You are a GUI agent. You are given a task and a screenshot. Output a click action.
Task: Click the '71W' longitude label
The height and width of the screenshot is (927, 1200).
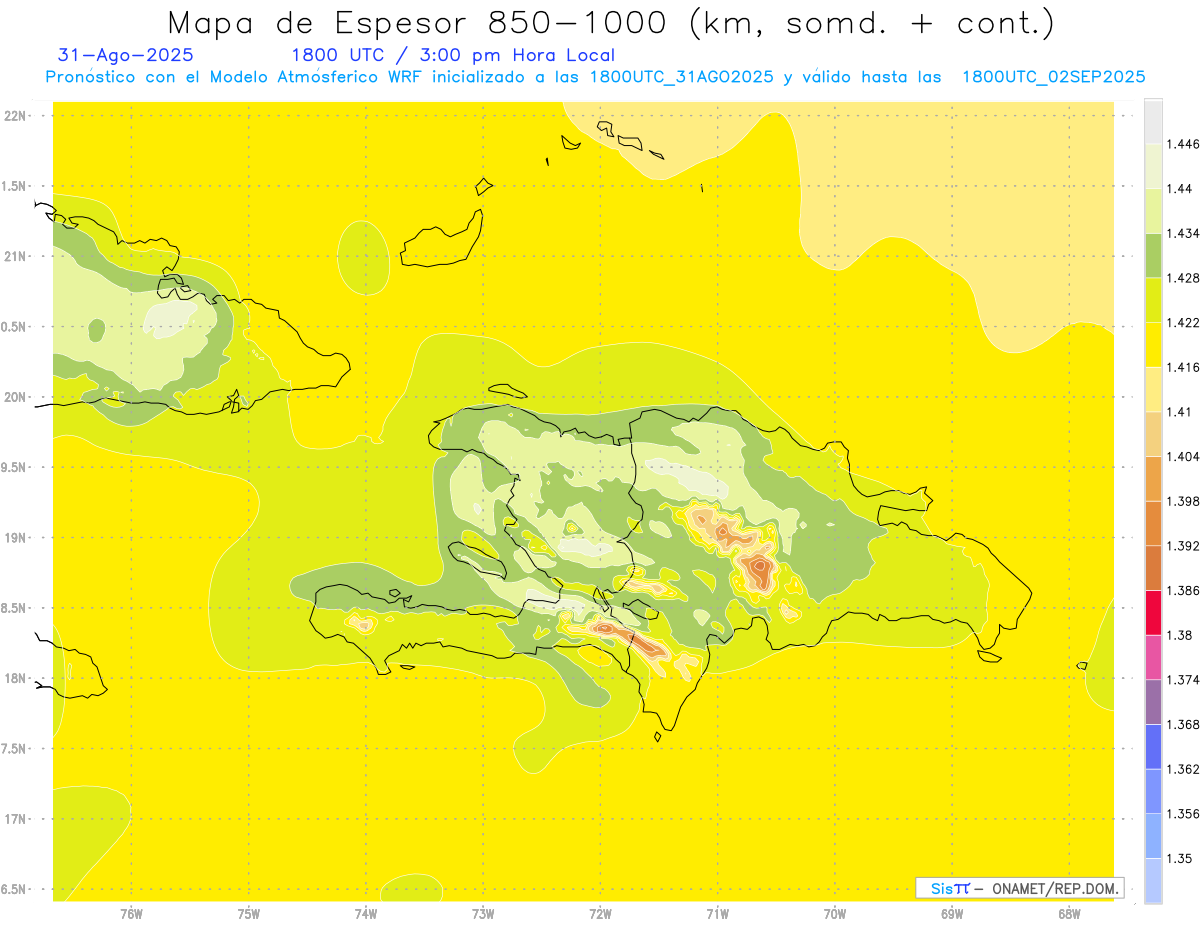[717, 914]
